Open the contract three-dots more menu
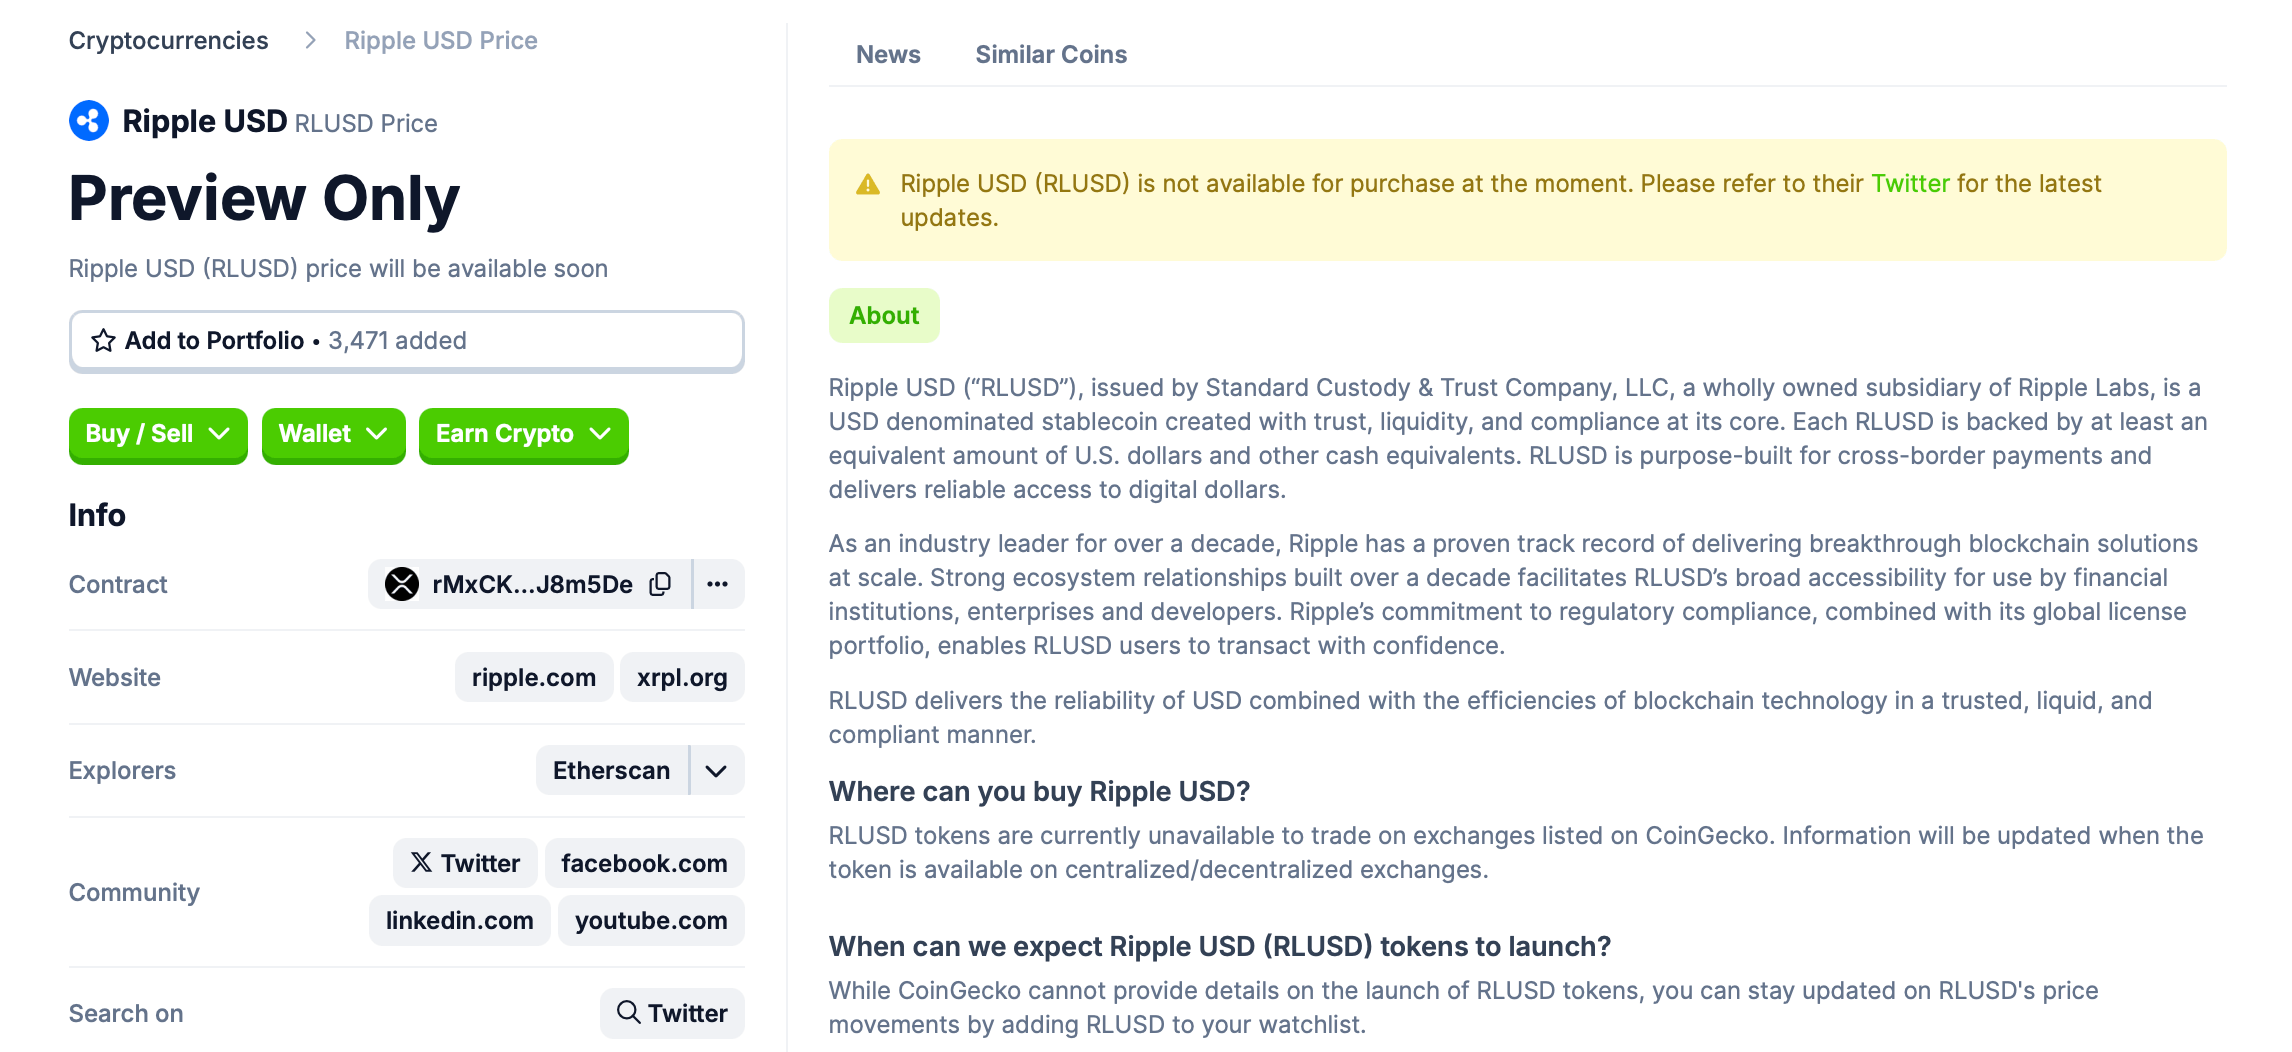The width and height of the screenshot is (2292, 1052). click(x=718, y=584)
